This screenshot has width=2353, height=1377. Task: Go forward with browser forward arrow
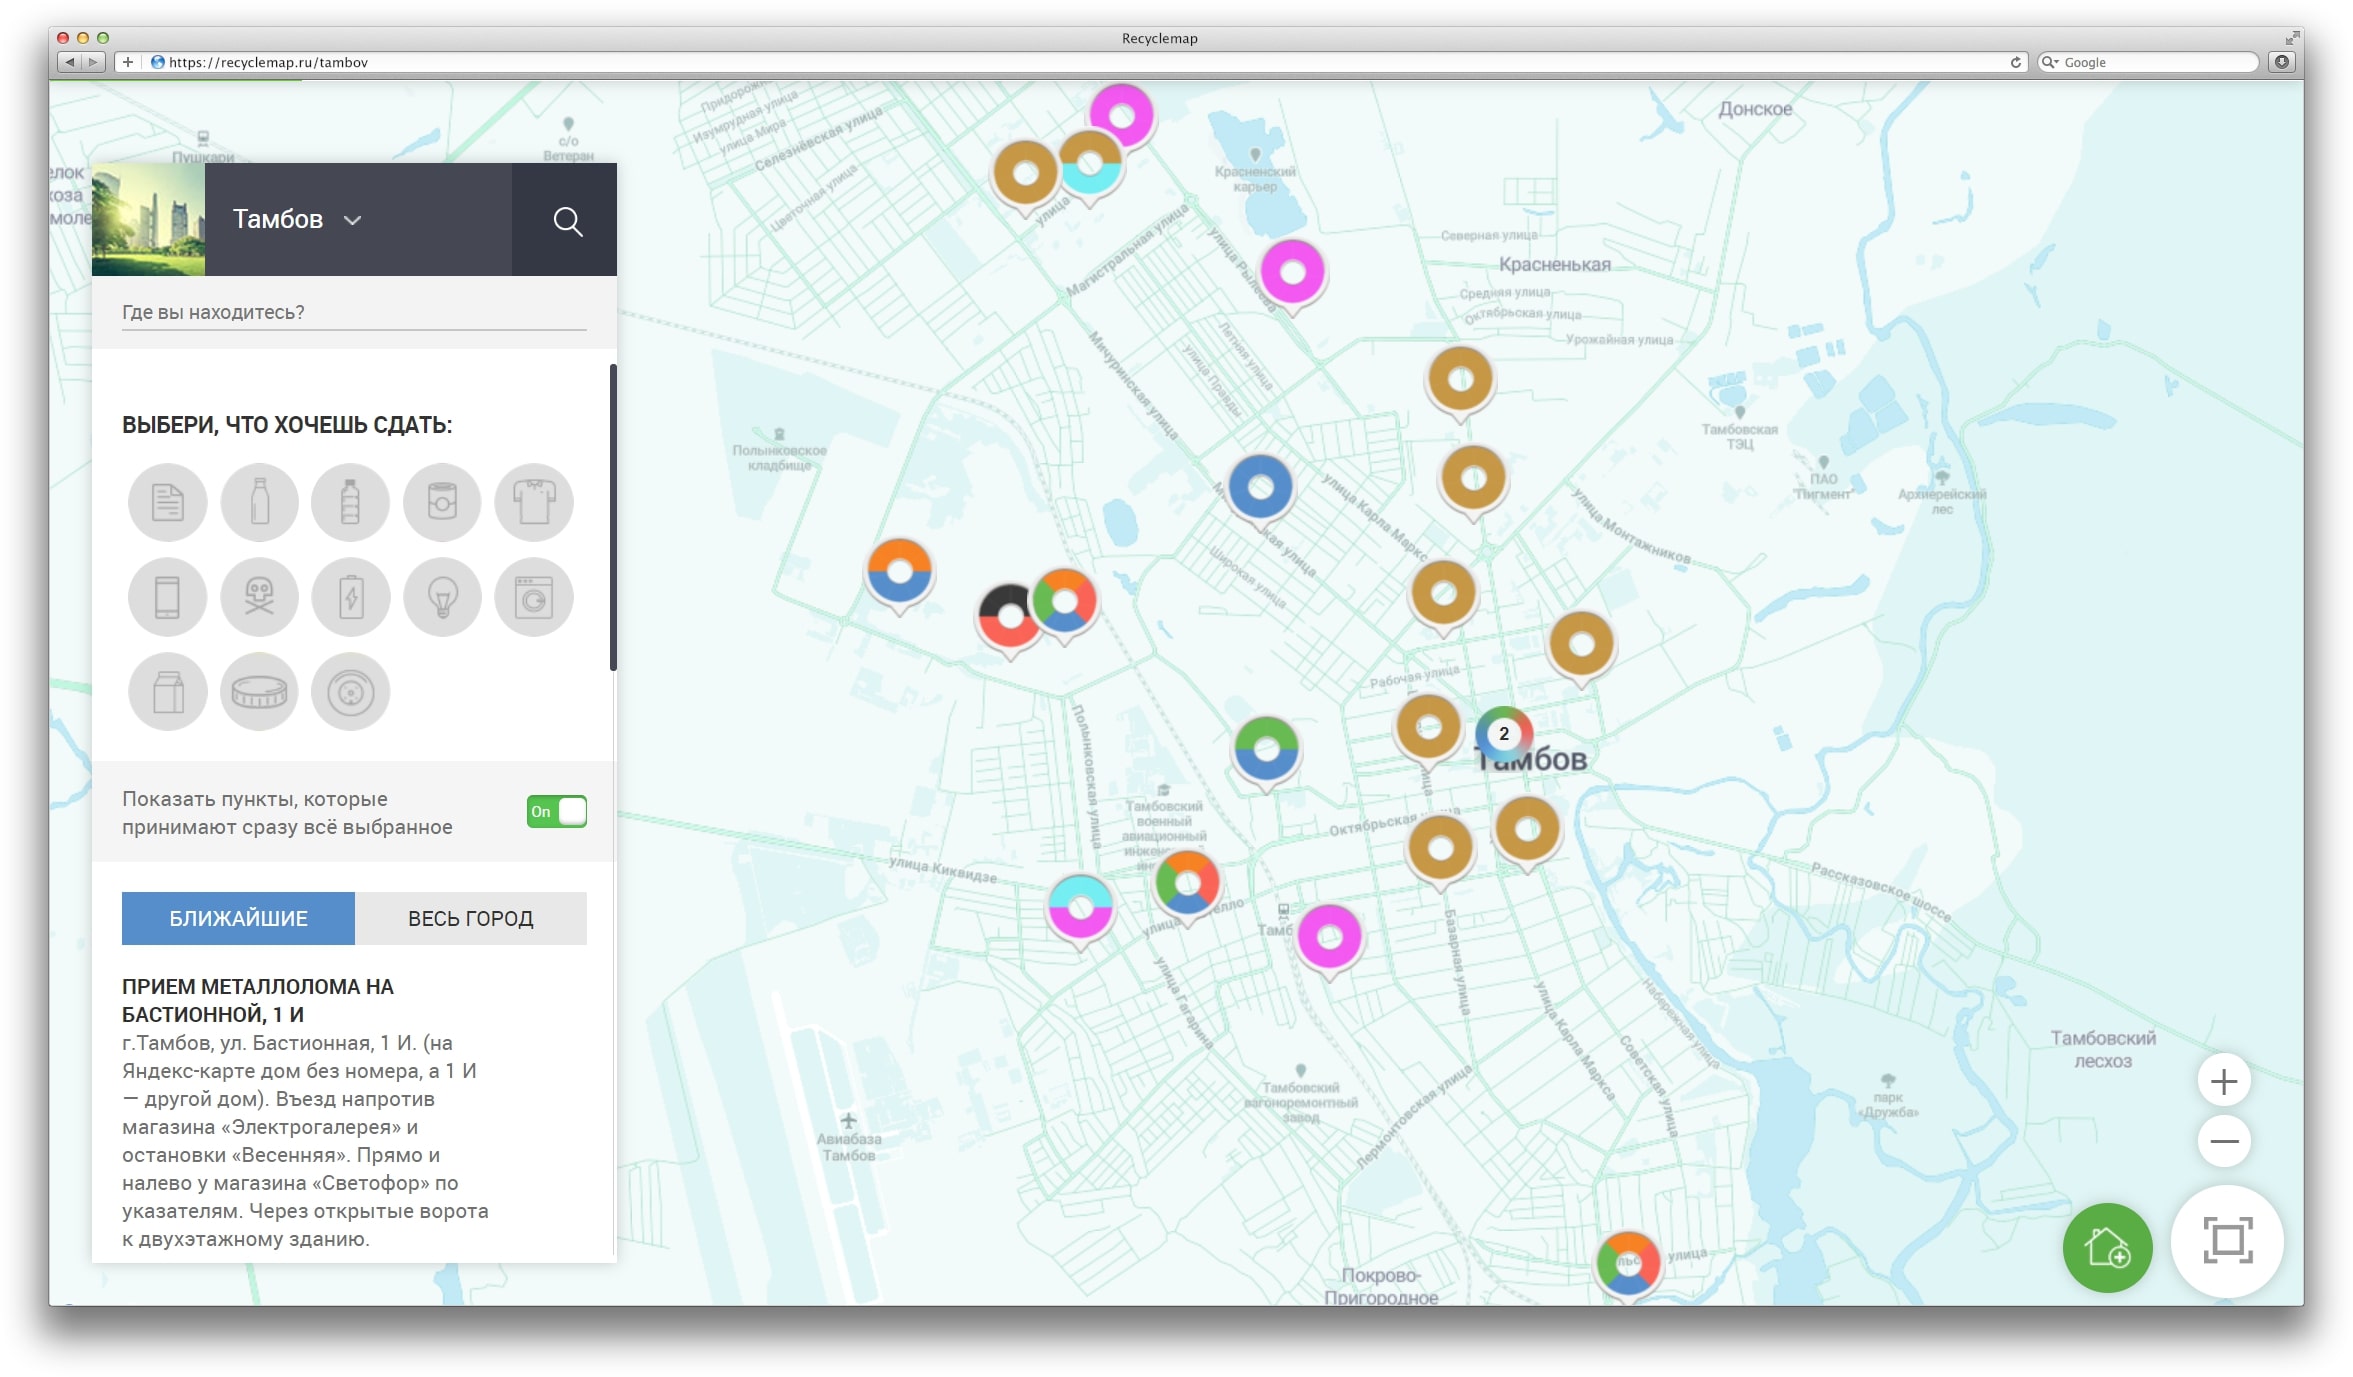tap(93, 62)
